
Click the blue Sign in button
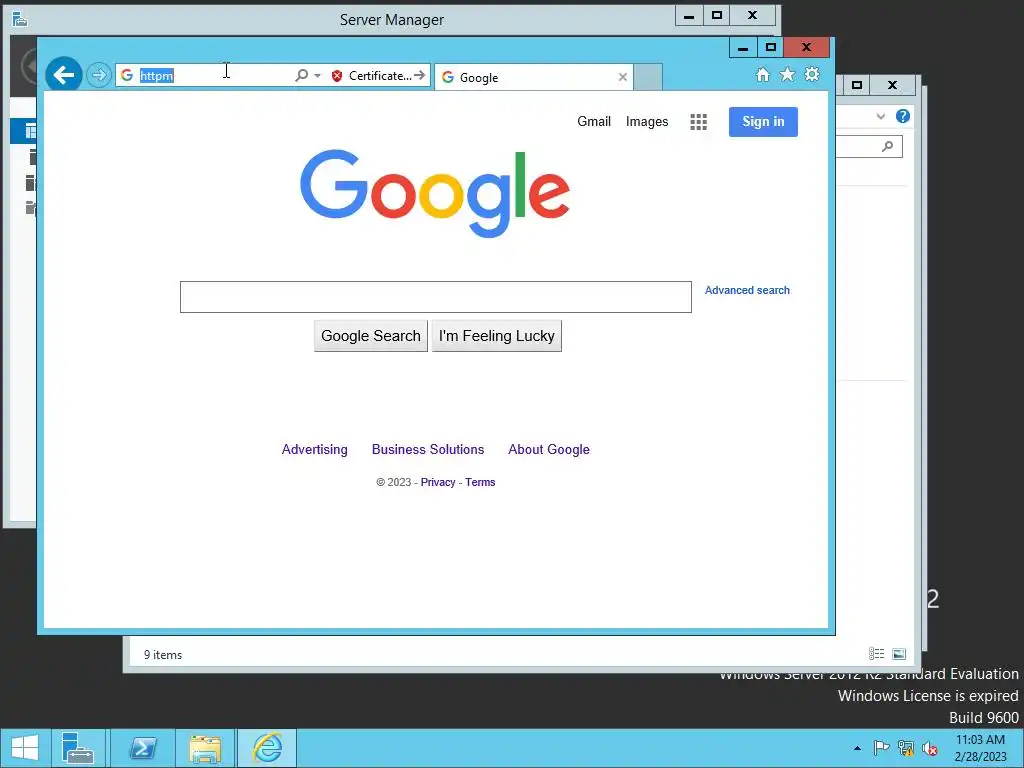pos(763,121)
